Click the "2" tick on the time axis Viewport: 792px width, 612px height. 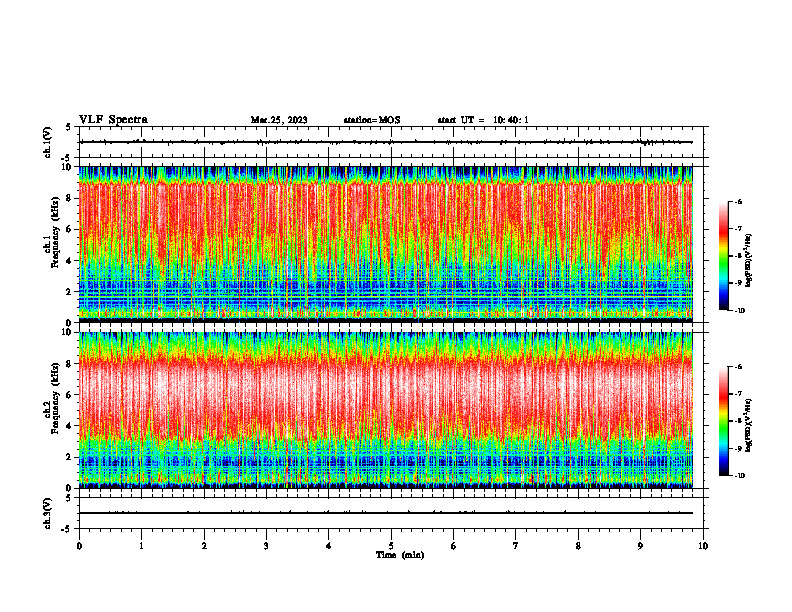204,546
